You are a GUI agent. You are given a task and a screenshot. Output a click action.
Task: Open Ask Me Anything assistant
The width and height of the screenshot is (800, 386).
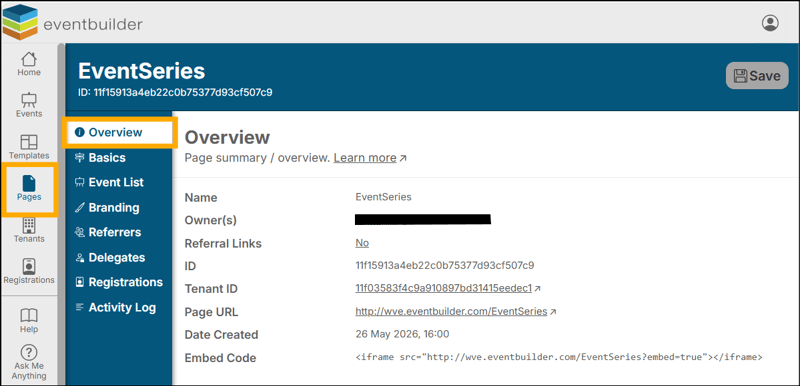29,363
